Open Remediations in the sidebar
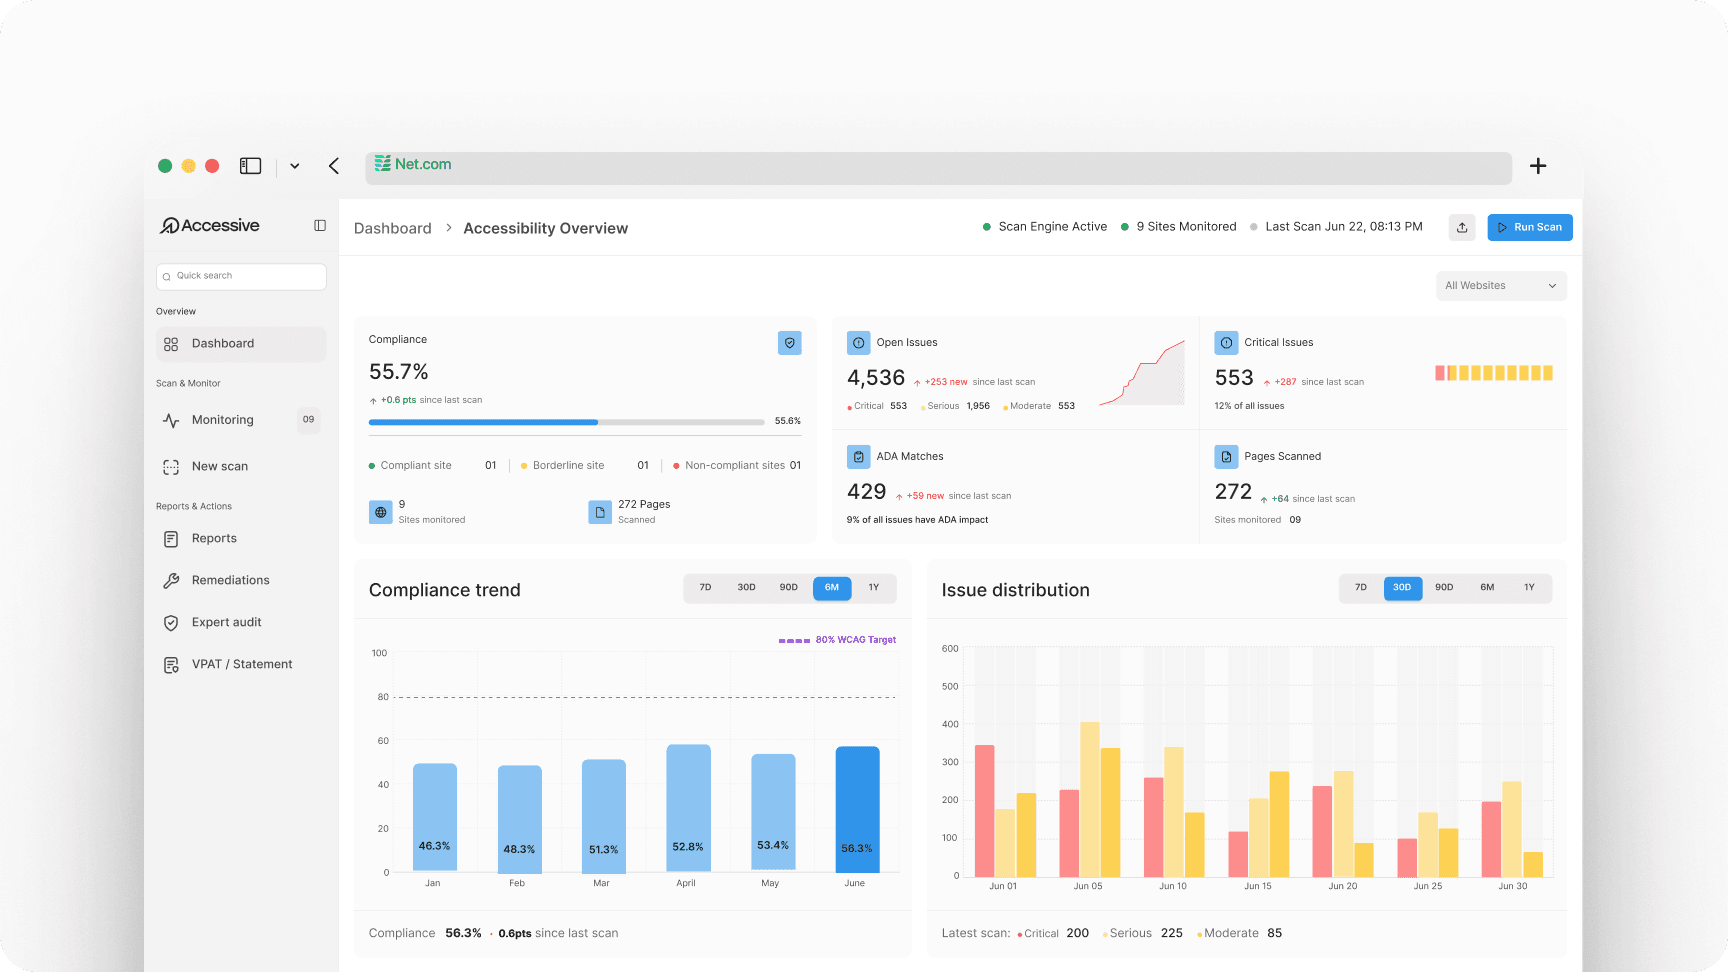Screen dimensions: 1728x972 (x=241, y=581)
